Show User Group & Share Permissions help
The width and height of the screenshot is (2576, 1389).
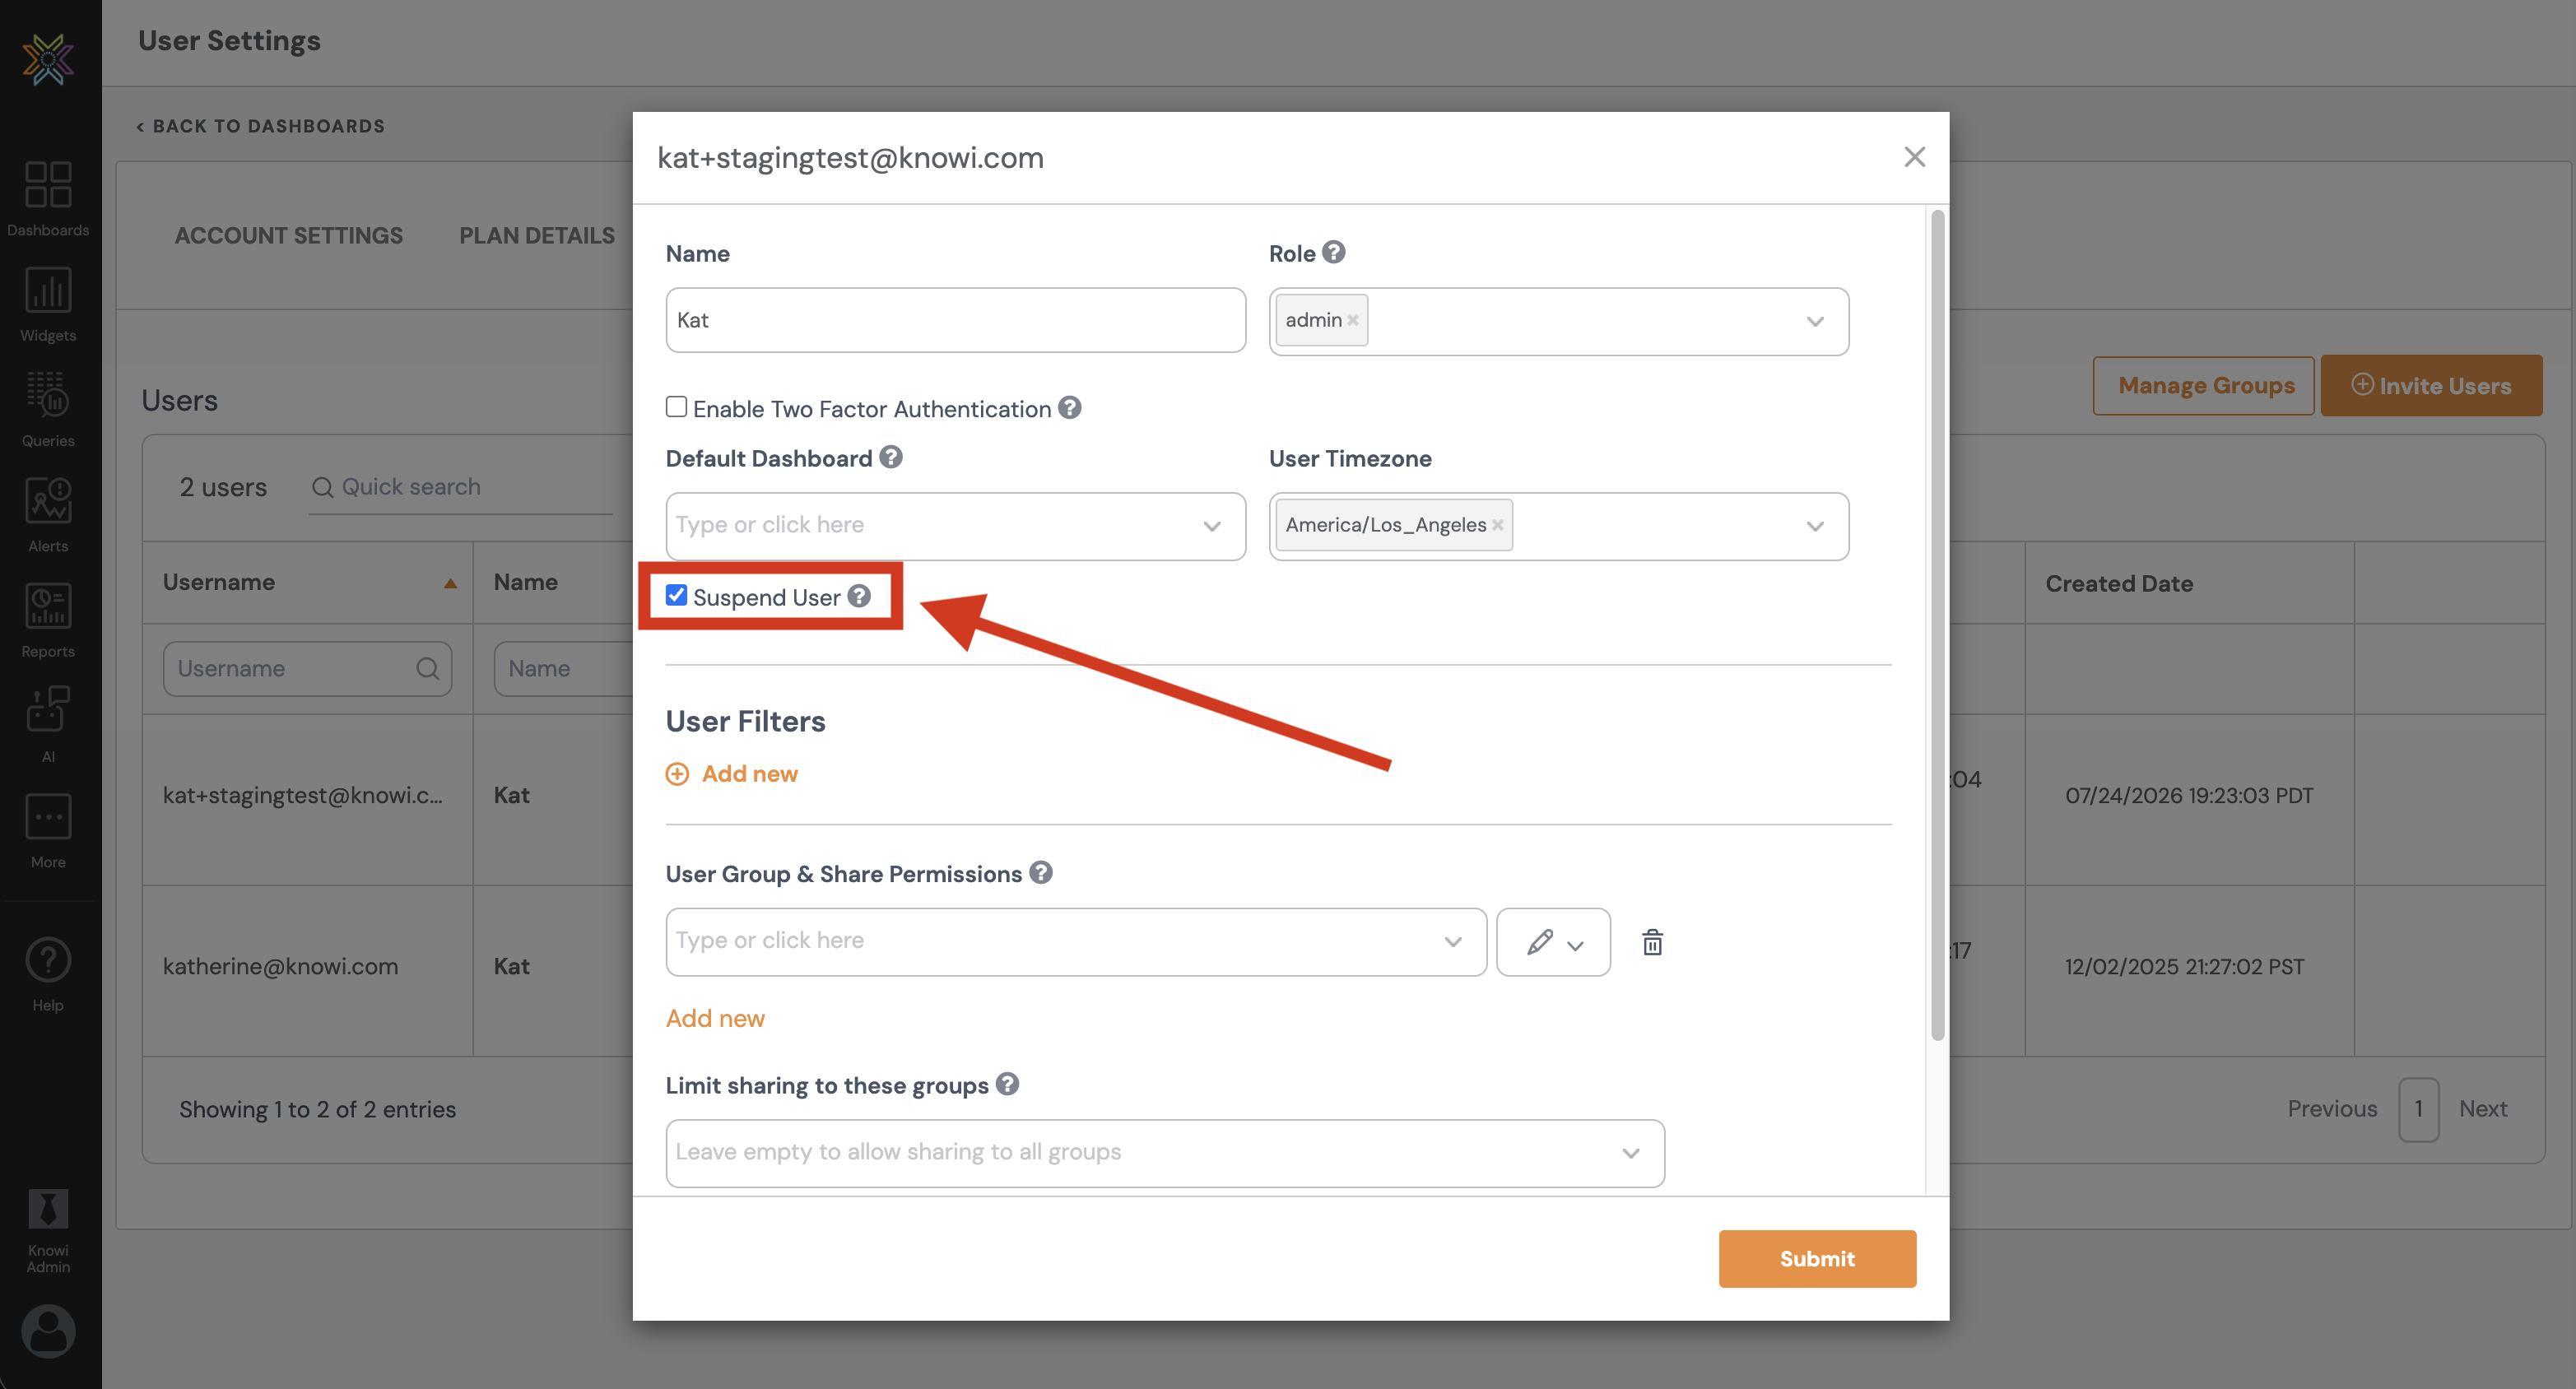click(x=1040, y=873)
